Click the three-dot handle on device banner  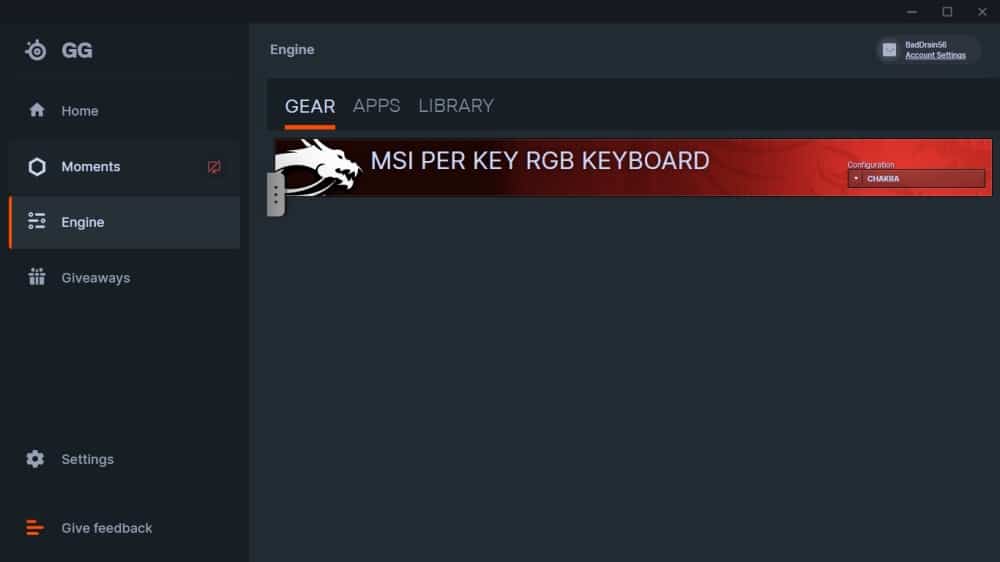click(276, 195)
